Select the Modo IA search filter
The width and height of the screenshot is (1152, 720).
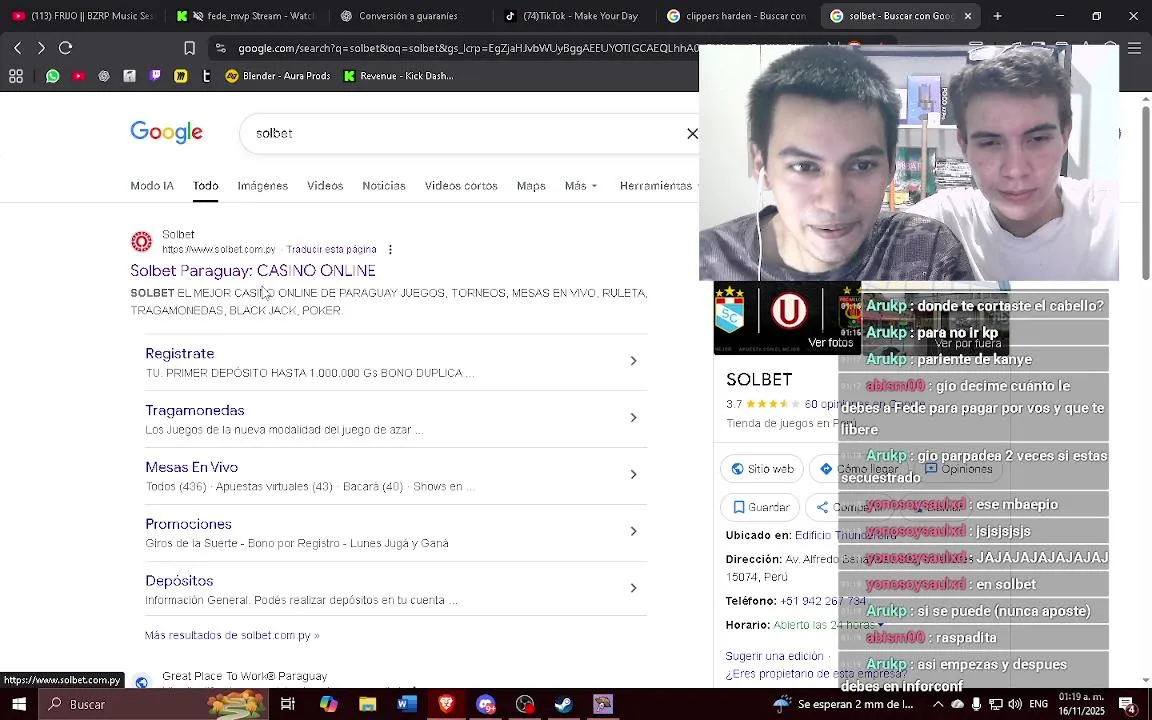[x=152, y=186]
